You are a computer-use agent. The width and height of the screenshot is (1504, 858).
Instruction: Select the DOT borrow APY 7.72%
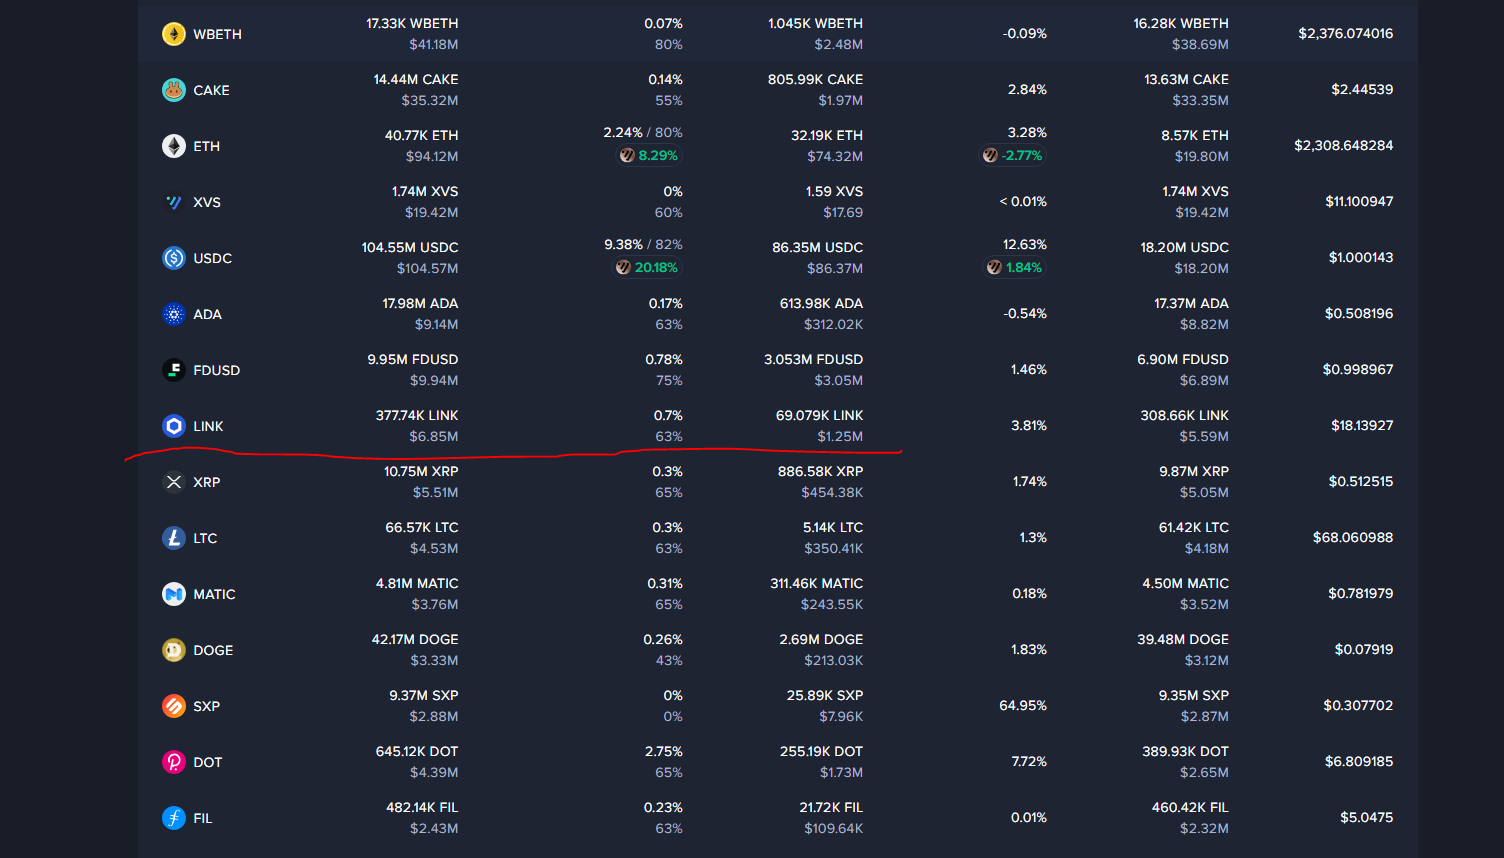pyautogui.click(x=1029, y=761)
